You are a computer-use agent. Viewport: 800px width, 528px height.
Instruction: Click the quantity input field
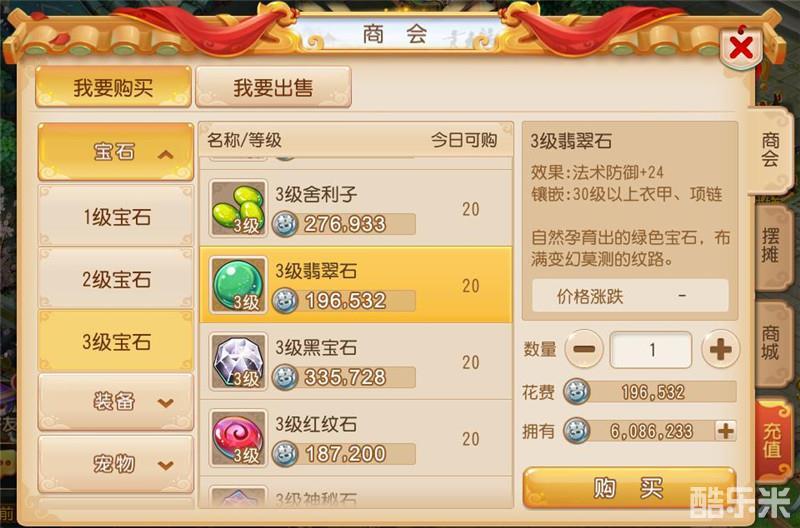651,349
